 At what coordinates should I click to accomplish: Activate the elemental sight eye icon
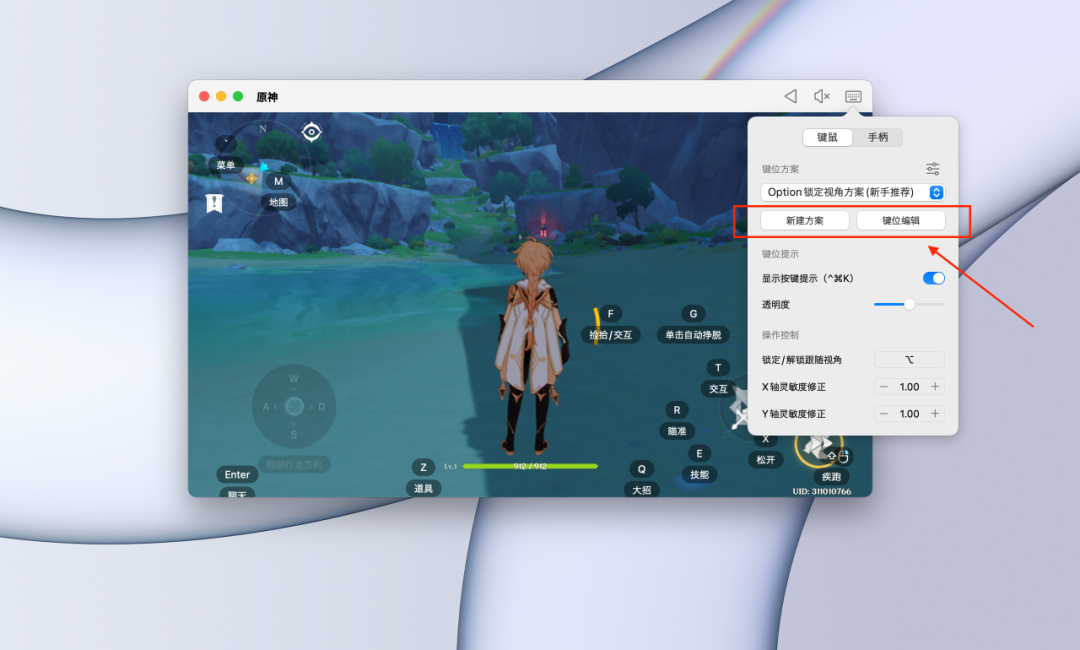coord(311,132)
